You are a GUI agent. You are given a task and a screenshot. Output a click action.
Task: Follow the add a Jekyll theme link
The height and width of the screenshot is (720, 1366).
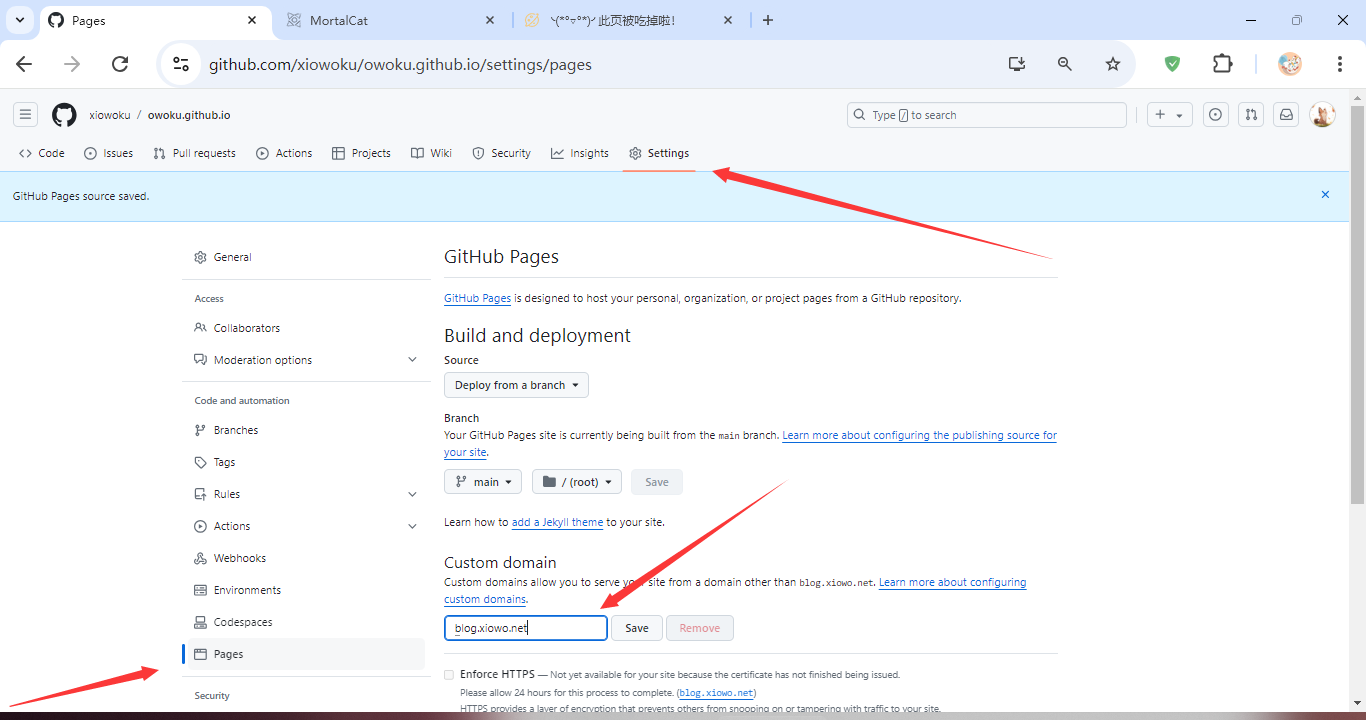(x=557, y=522)
